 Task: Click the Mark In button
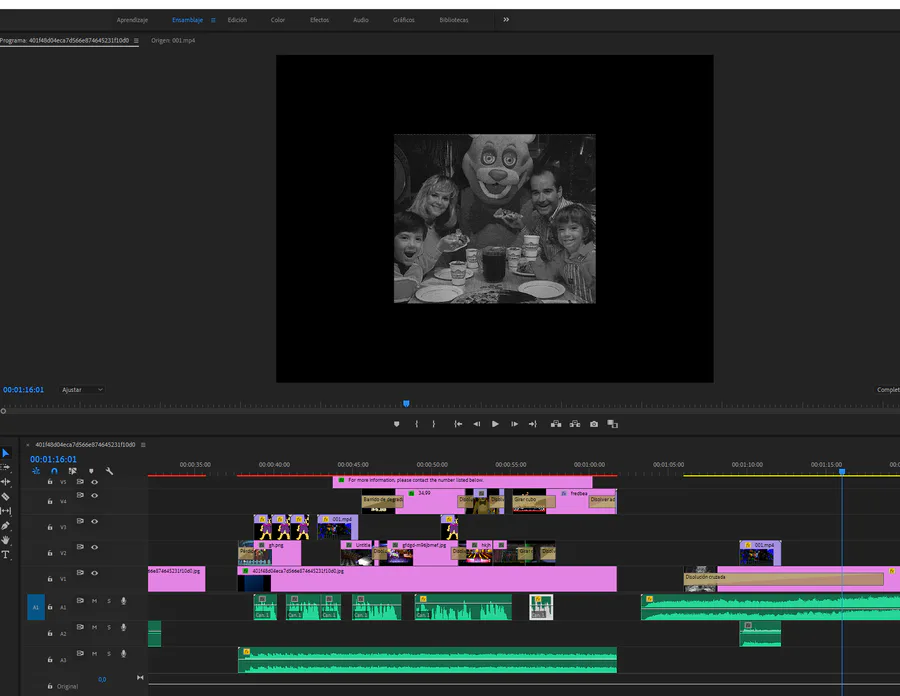pos(416,424)
